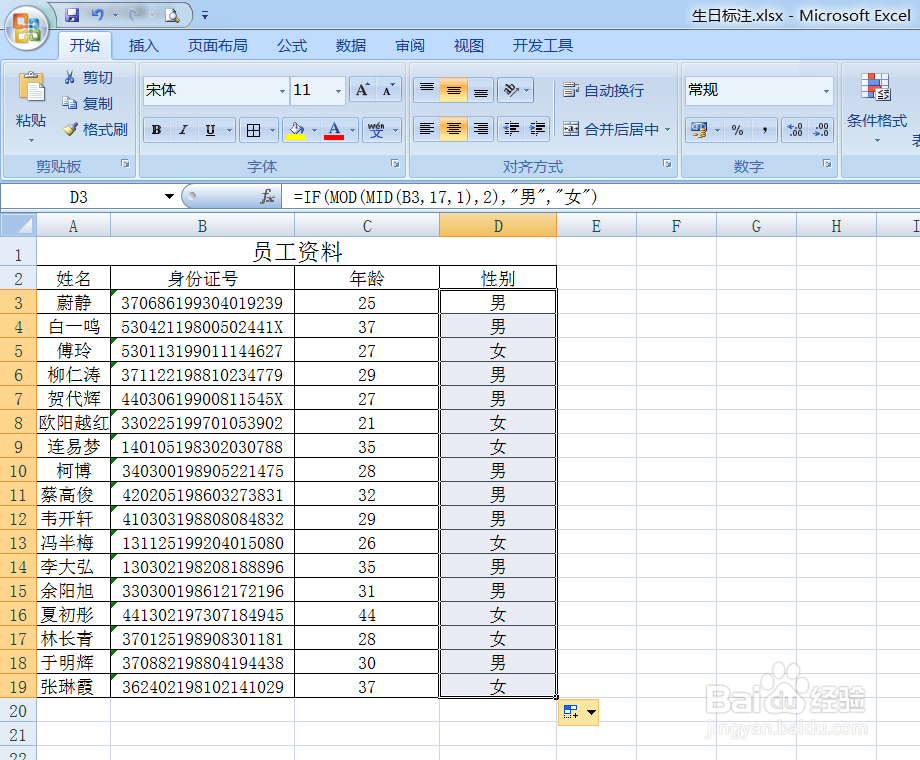This screenshot has height=760, width=920.
Task: Apply yellow fill color
Action: [x=296, y=130]
